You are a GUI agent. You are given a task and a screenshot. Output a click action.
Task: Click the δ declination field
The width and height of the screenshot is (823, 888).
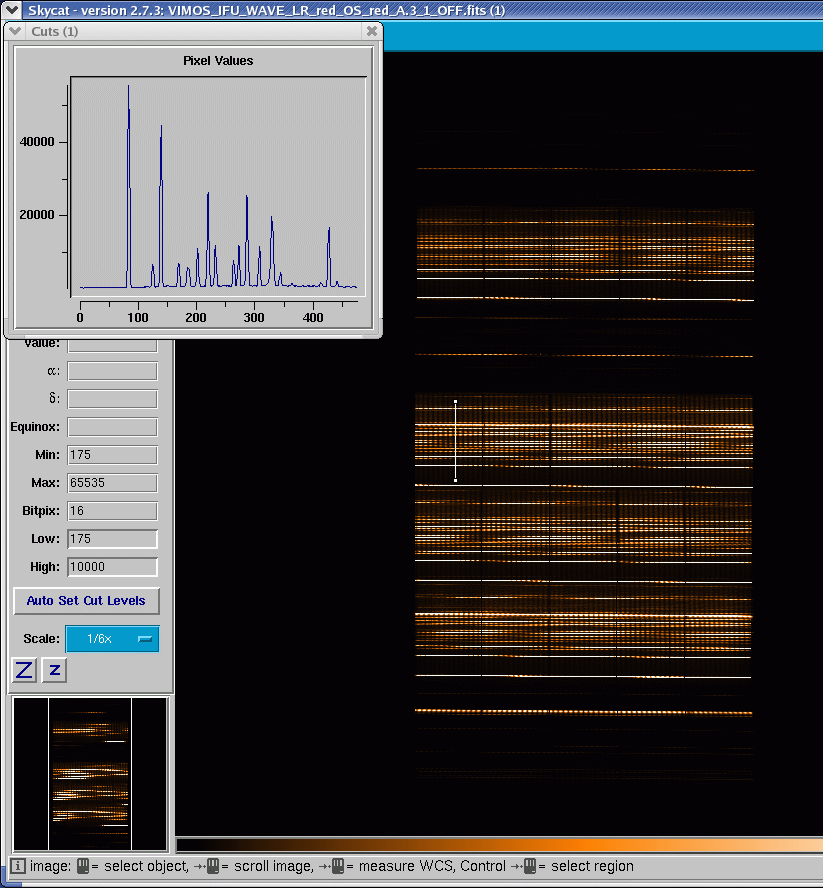coord(112,399)
